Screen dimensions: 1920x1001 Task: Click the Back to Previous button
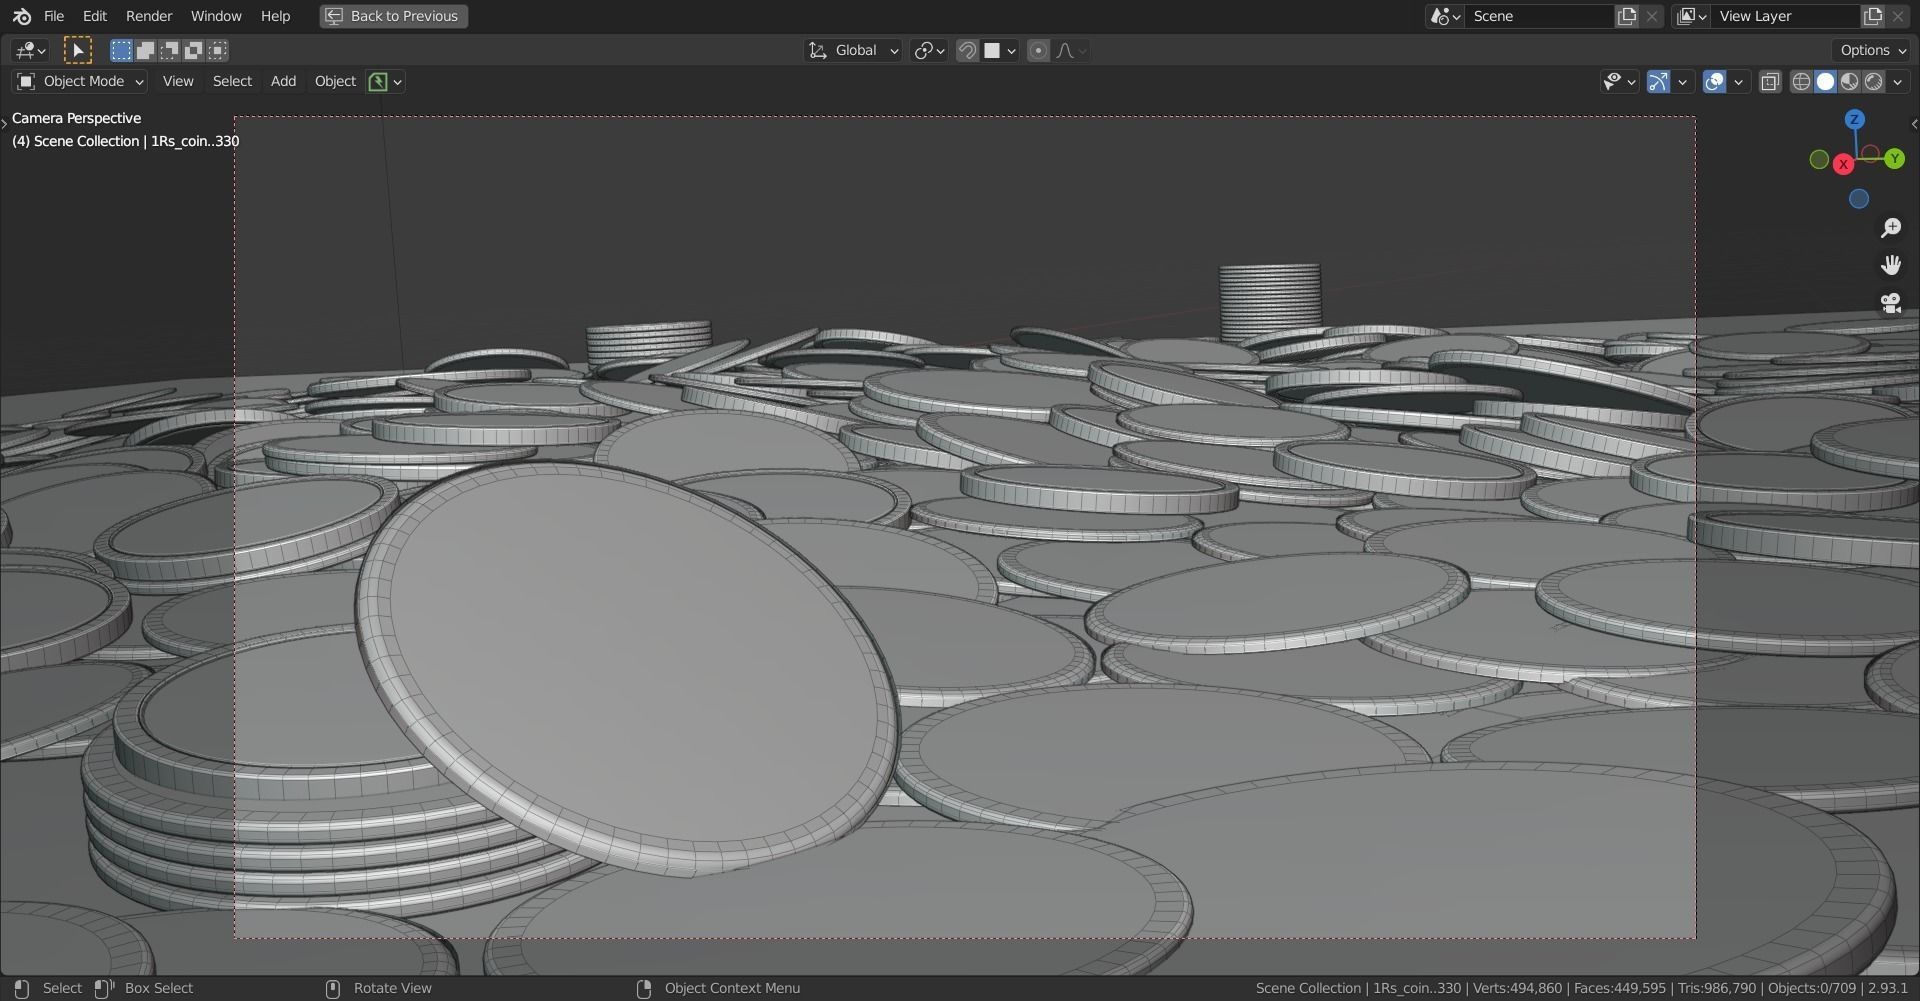392,16
